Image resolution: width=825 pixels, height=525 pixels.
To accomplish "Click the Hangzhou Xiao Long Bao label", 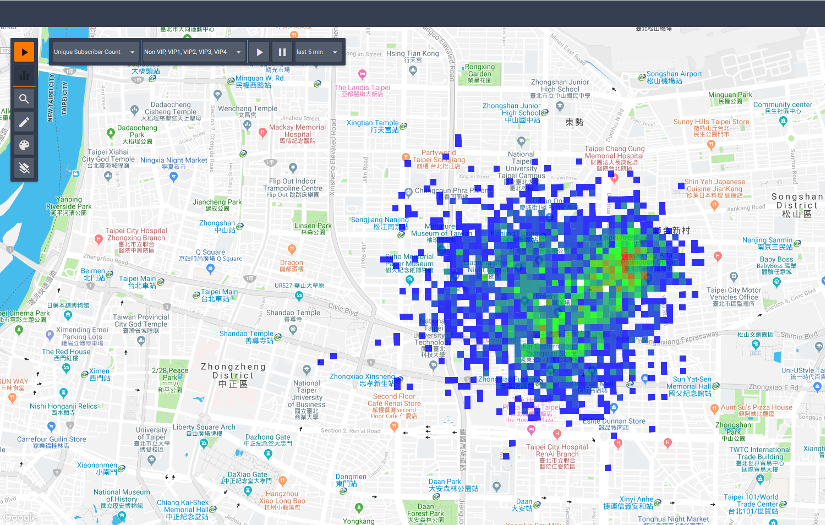I will (x=282, y=500).
